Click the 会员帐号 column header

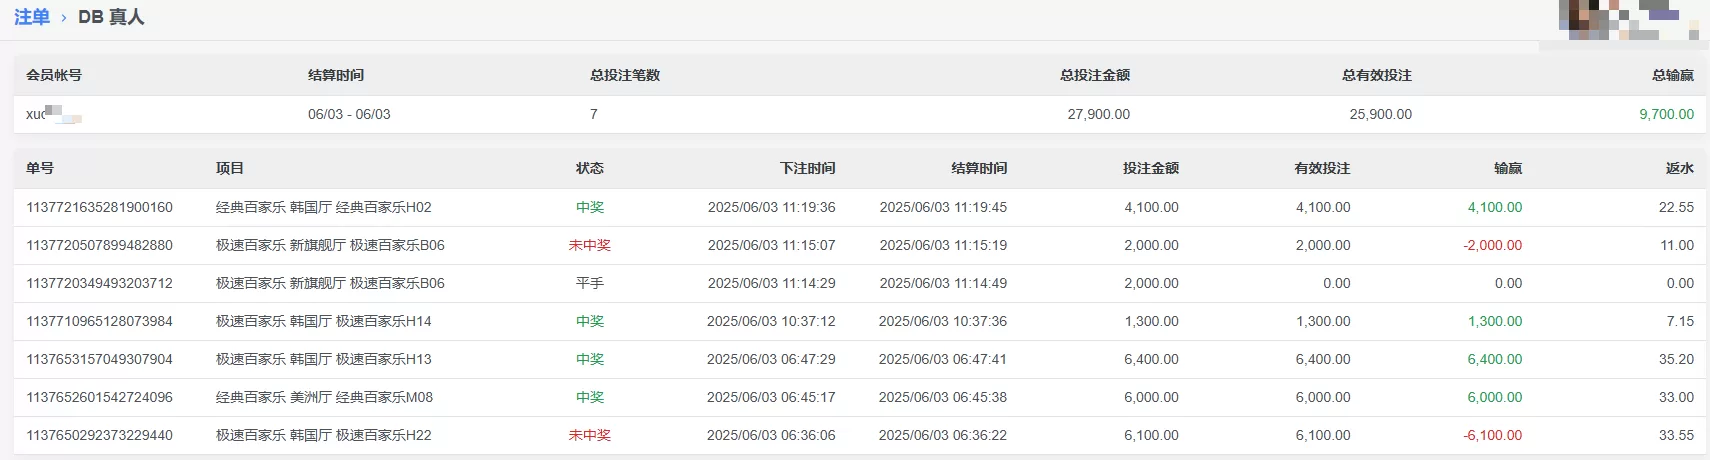(54, 75)
